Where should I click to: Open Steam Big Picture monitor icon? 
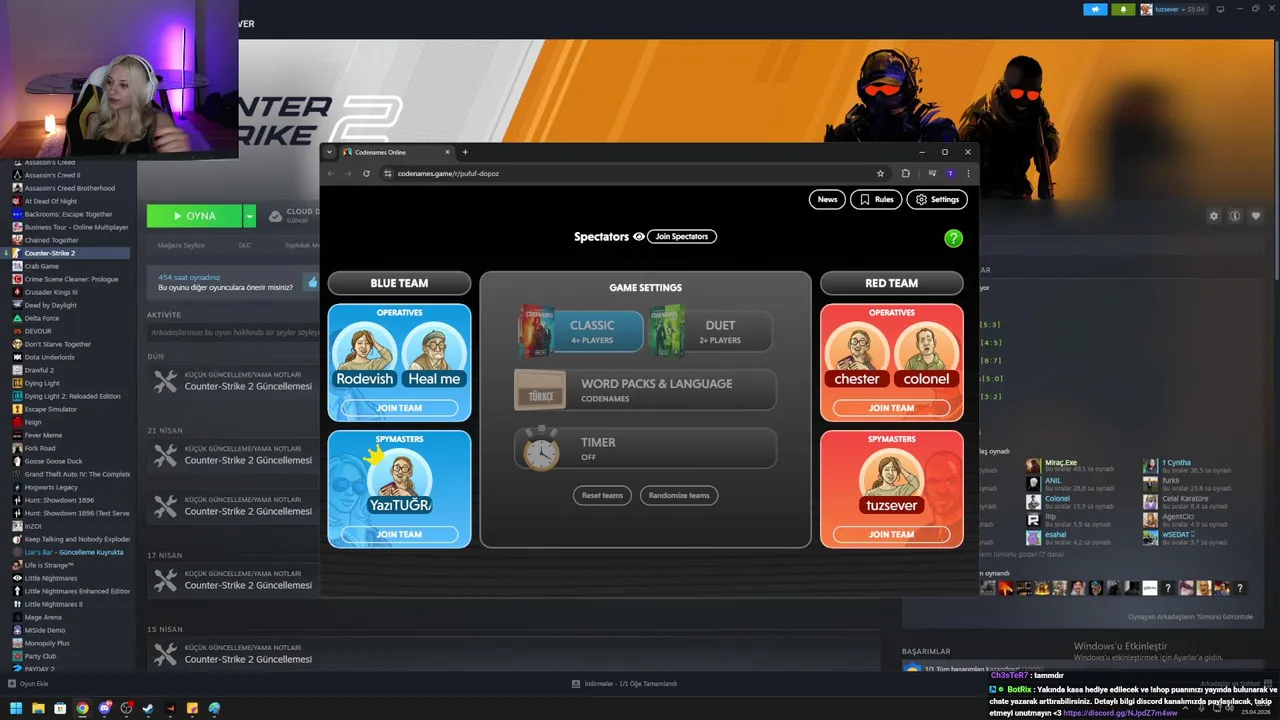pyautogui.click(x=1218, y=9)
